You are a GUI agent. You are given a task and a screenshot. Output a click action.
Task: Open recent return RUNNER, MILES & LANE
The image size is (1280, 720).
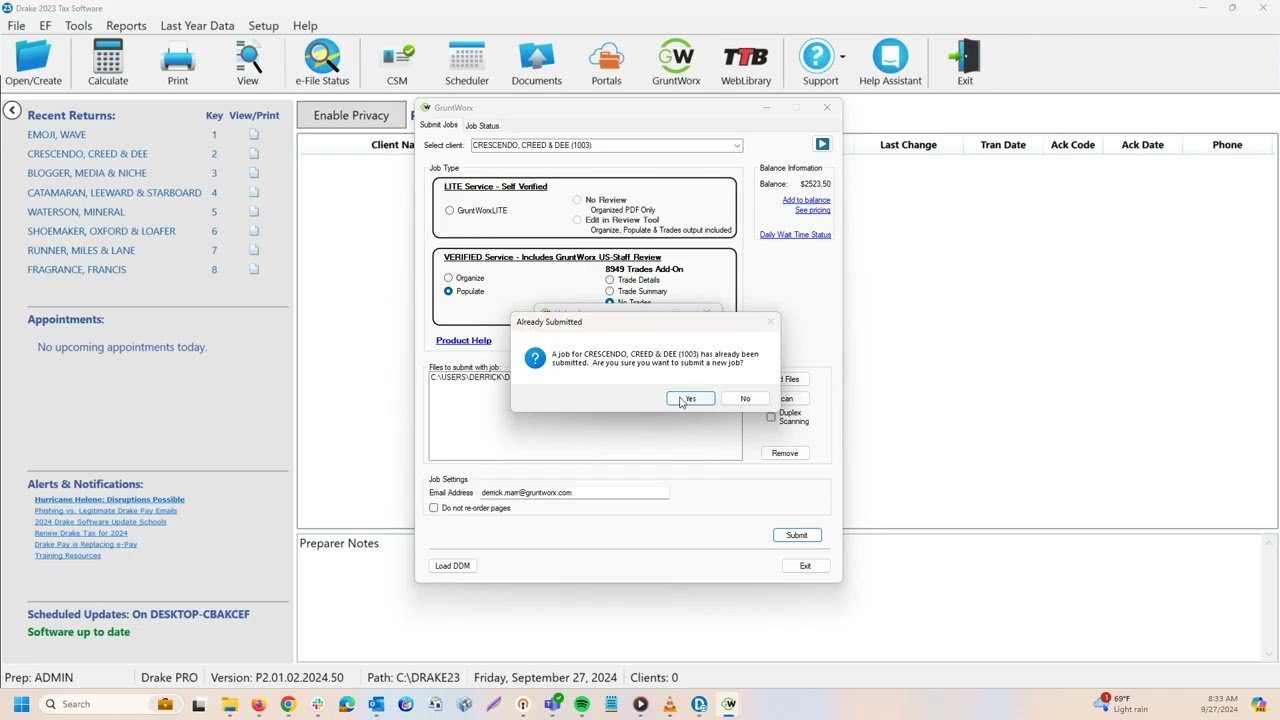click(81, 251)
